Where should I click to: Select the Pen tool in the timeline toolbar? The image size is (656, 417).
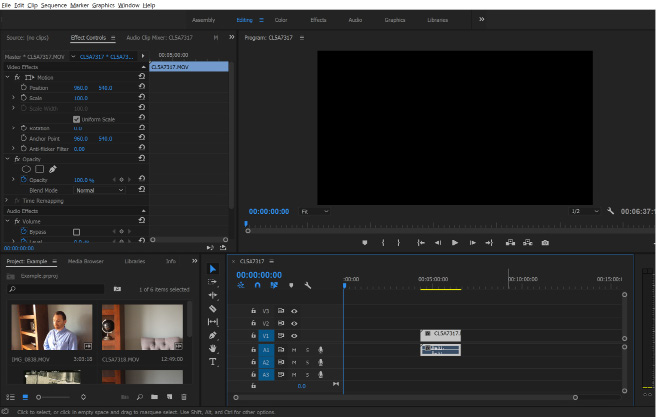(213, 335)
